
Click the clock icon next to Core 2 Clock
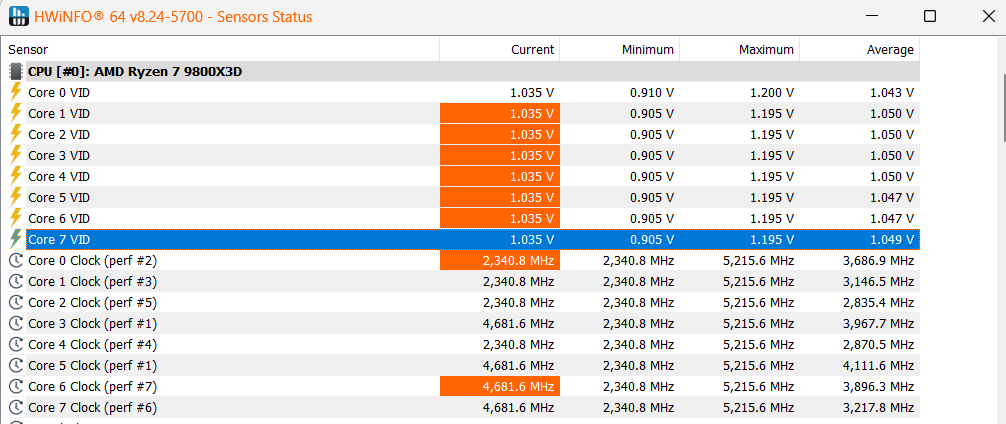click(16, 302)
